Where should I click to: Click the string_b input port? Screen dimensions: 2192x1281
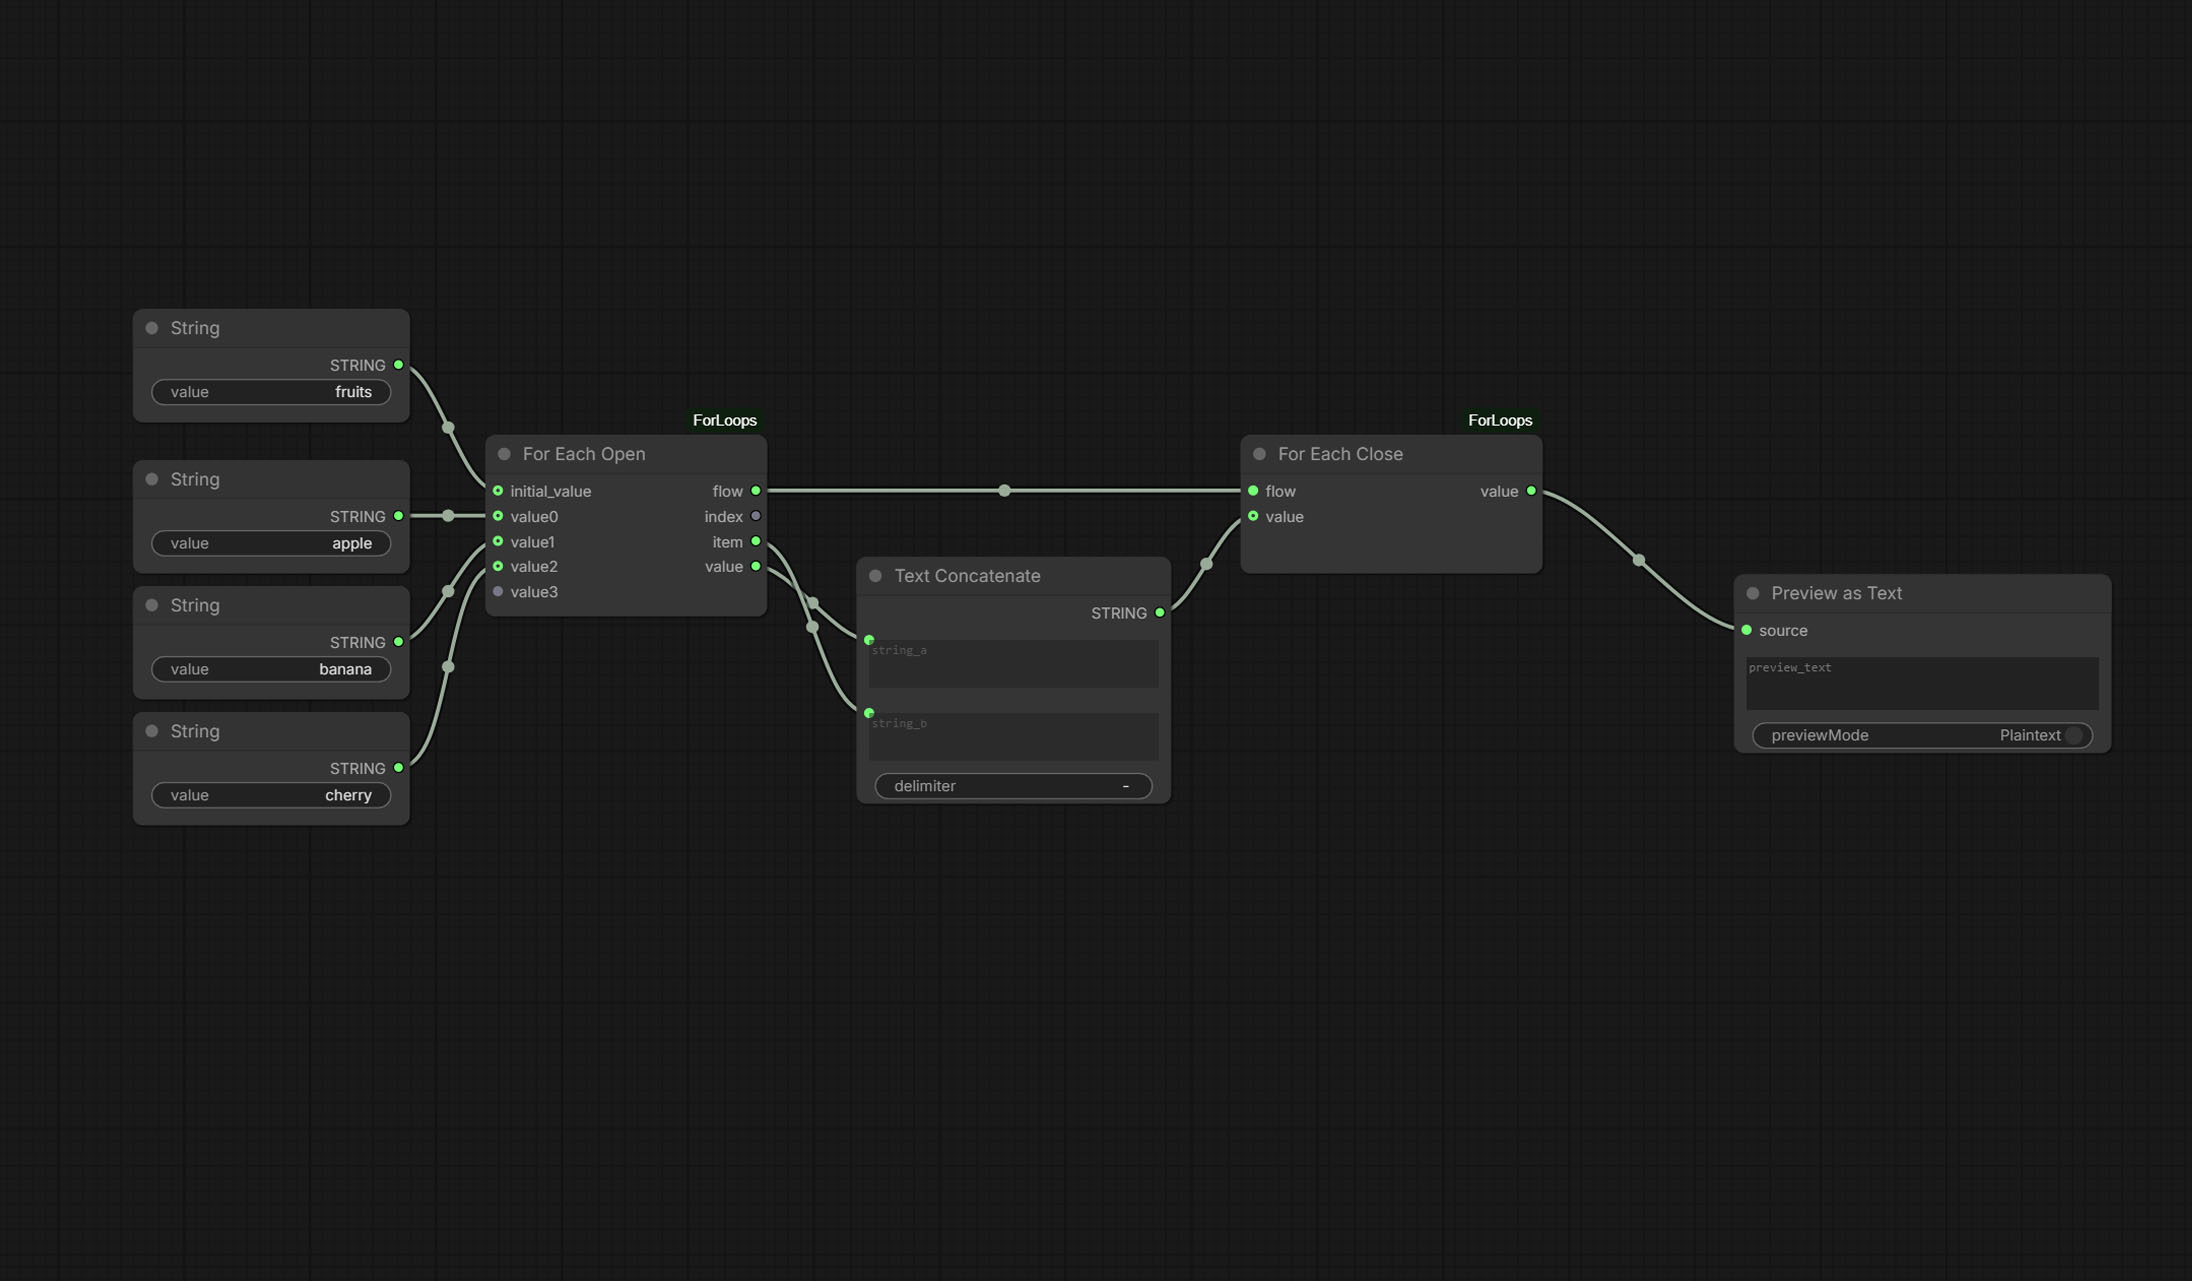point(869,713)
